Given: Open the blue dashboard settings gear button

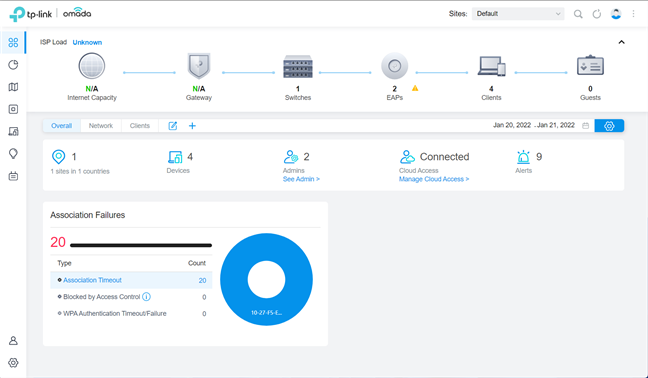Looking at the screenshot, I should click(x=609, y=126).
